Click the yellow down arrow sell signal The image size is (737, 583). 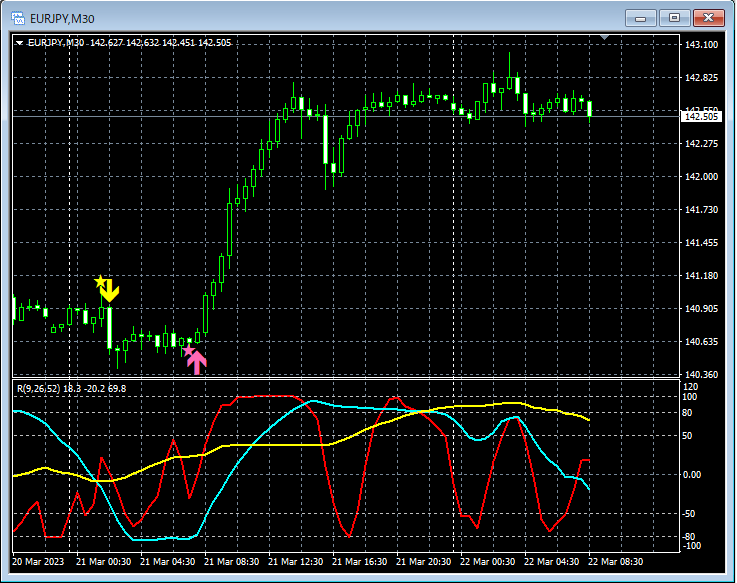(x=110, y=291)
